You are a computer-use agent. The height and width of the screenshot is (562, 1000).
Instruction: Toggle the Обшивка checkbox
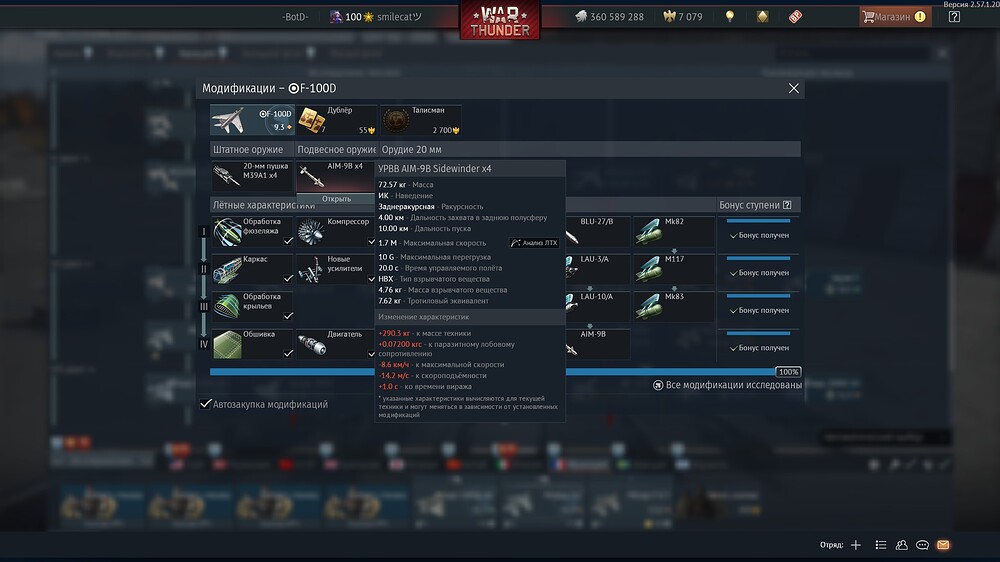[288, 353]
